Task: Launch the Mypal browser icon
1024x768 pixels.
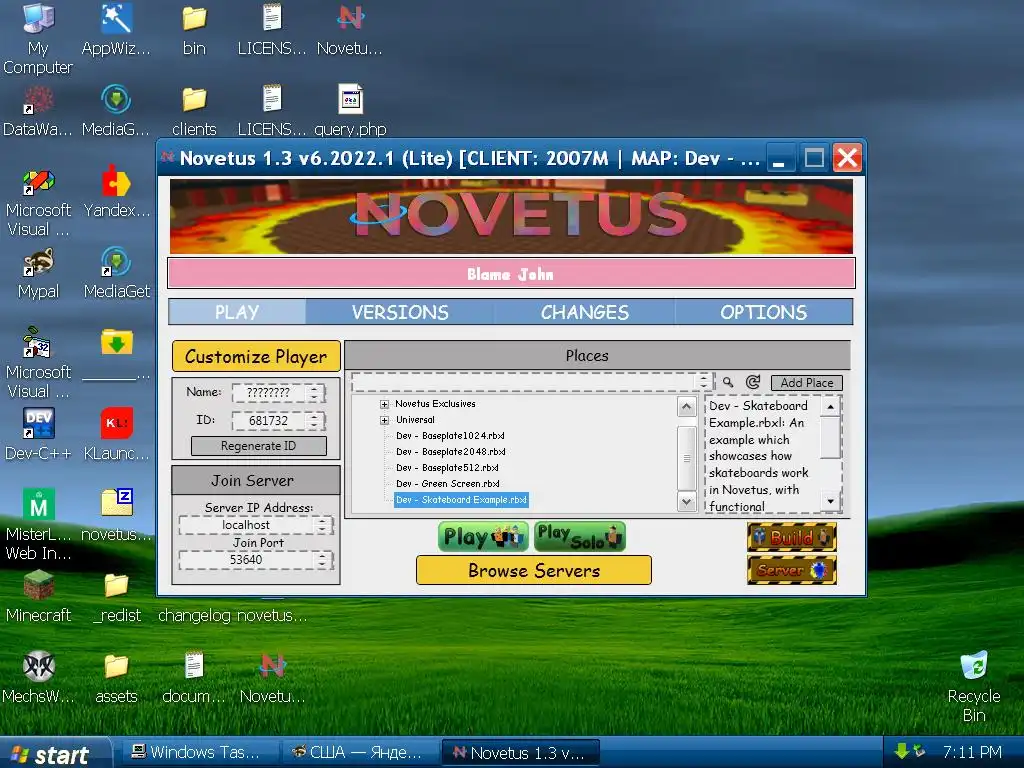Action: click(38, 272)
